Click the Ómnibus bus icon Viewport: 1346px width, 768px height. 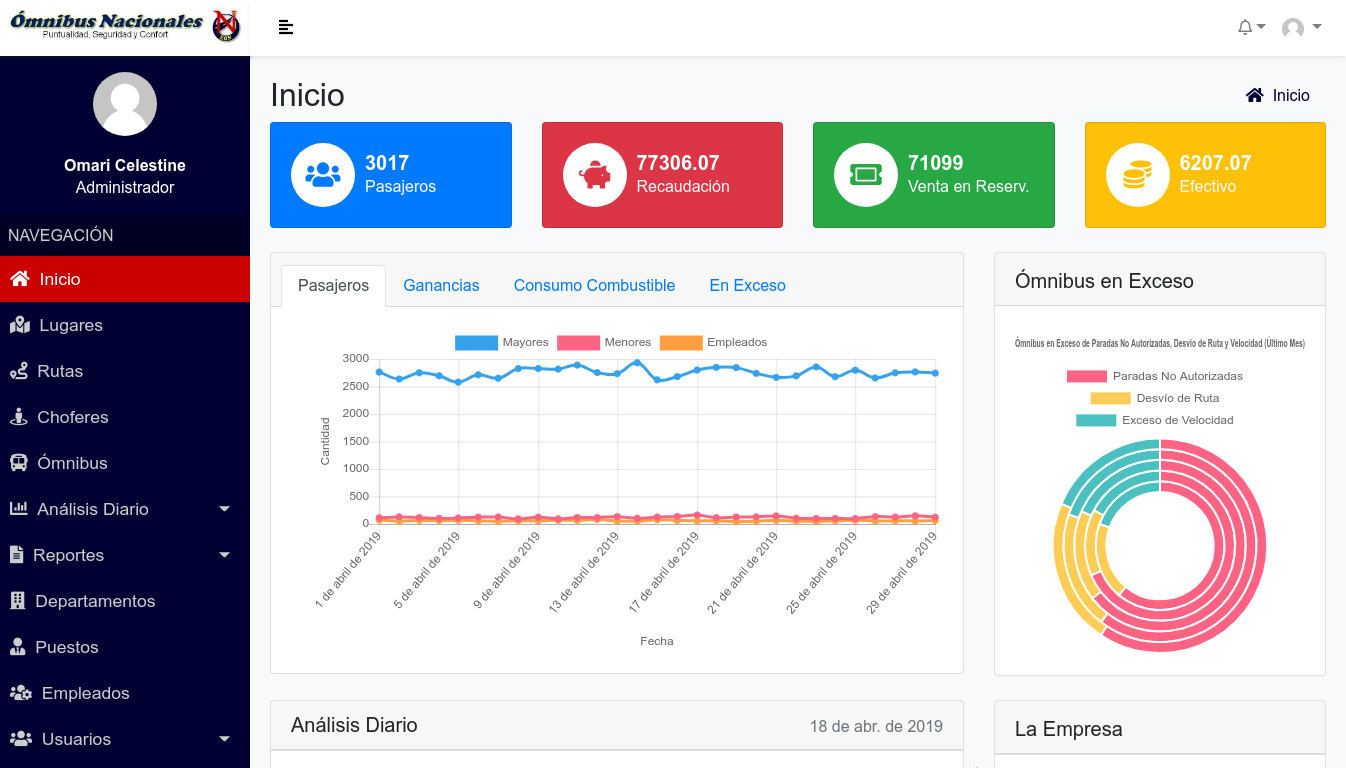click(x=19, y=463)
